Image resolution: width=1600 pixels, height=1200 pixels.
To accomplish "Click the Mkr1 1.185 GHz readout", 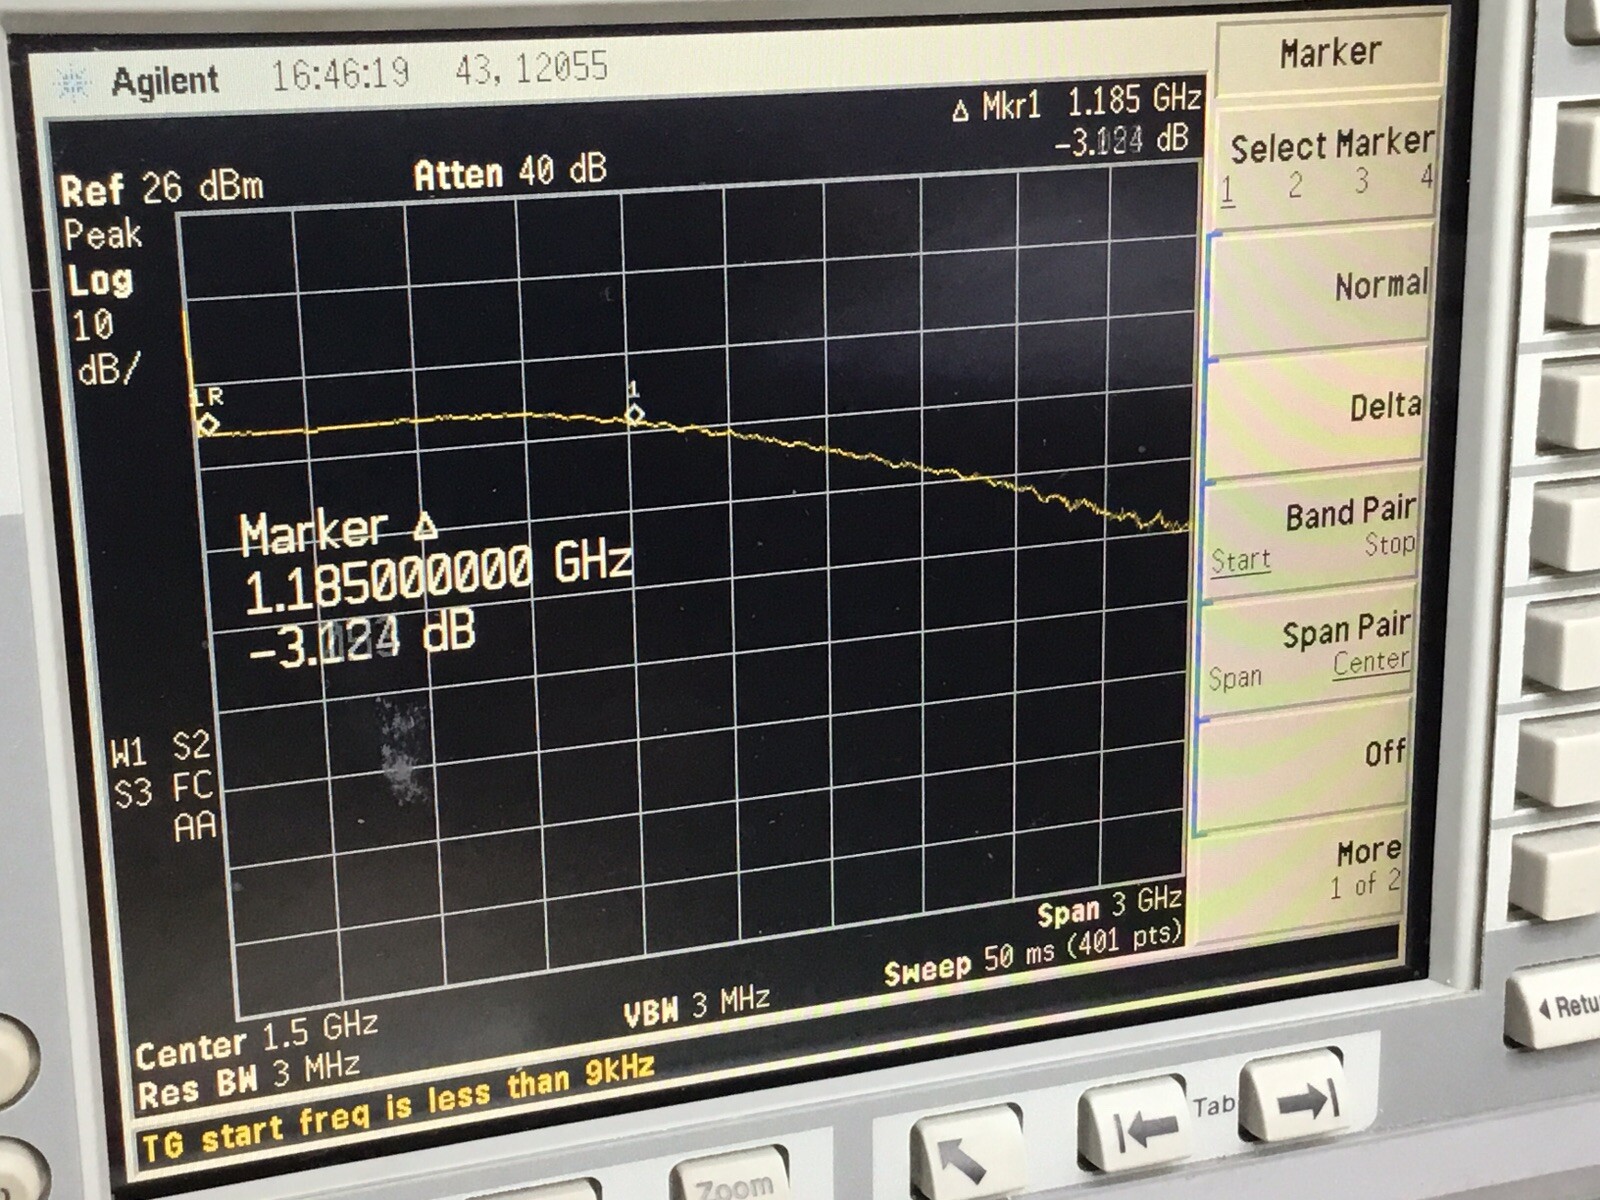I will 1092,102.
